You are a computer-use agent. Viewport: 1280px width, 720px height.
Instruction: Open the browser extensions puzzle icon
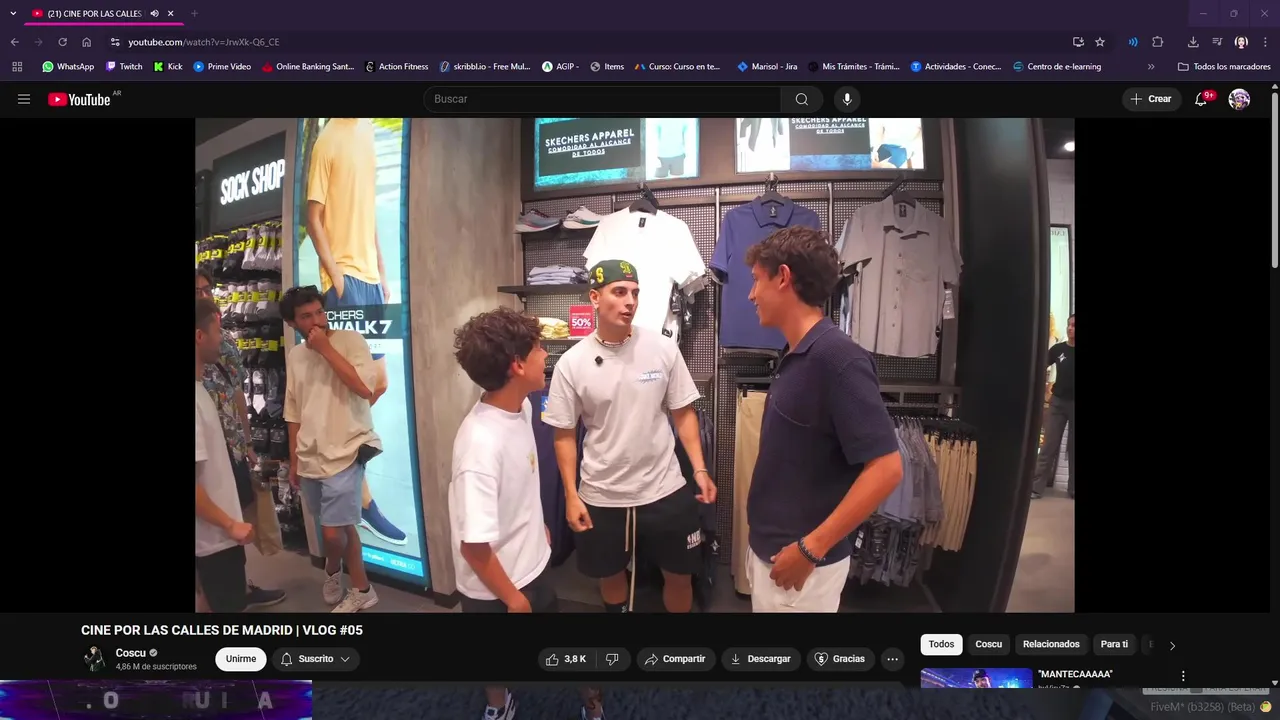coord(1158,42)
